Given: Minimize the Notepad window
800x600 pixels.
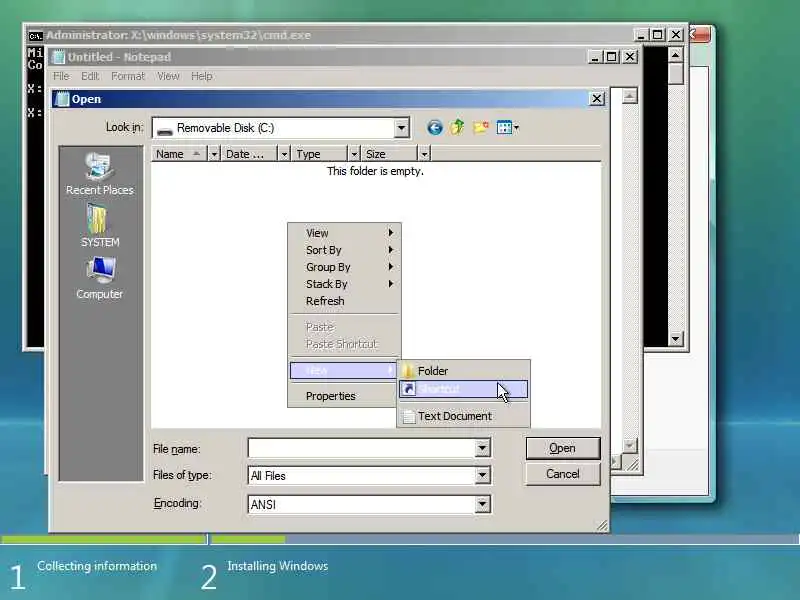Looking at the screenshot, I should tap(594, 57).
